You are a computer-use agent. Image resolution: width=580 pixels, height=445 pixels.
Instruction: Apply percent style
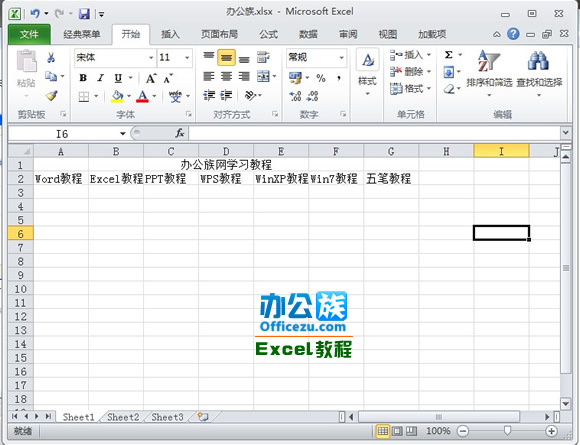[x=321, y=78]
